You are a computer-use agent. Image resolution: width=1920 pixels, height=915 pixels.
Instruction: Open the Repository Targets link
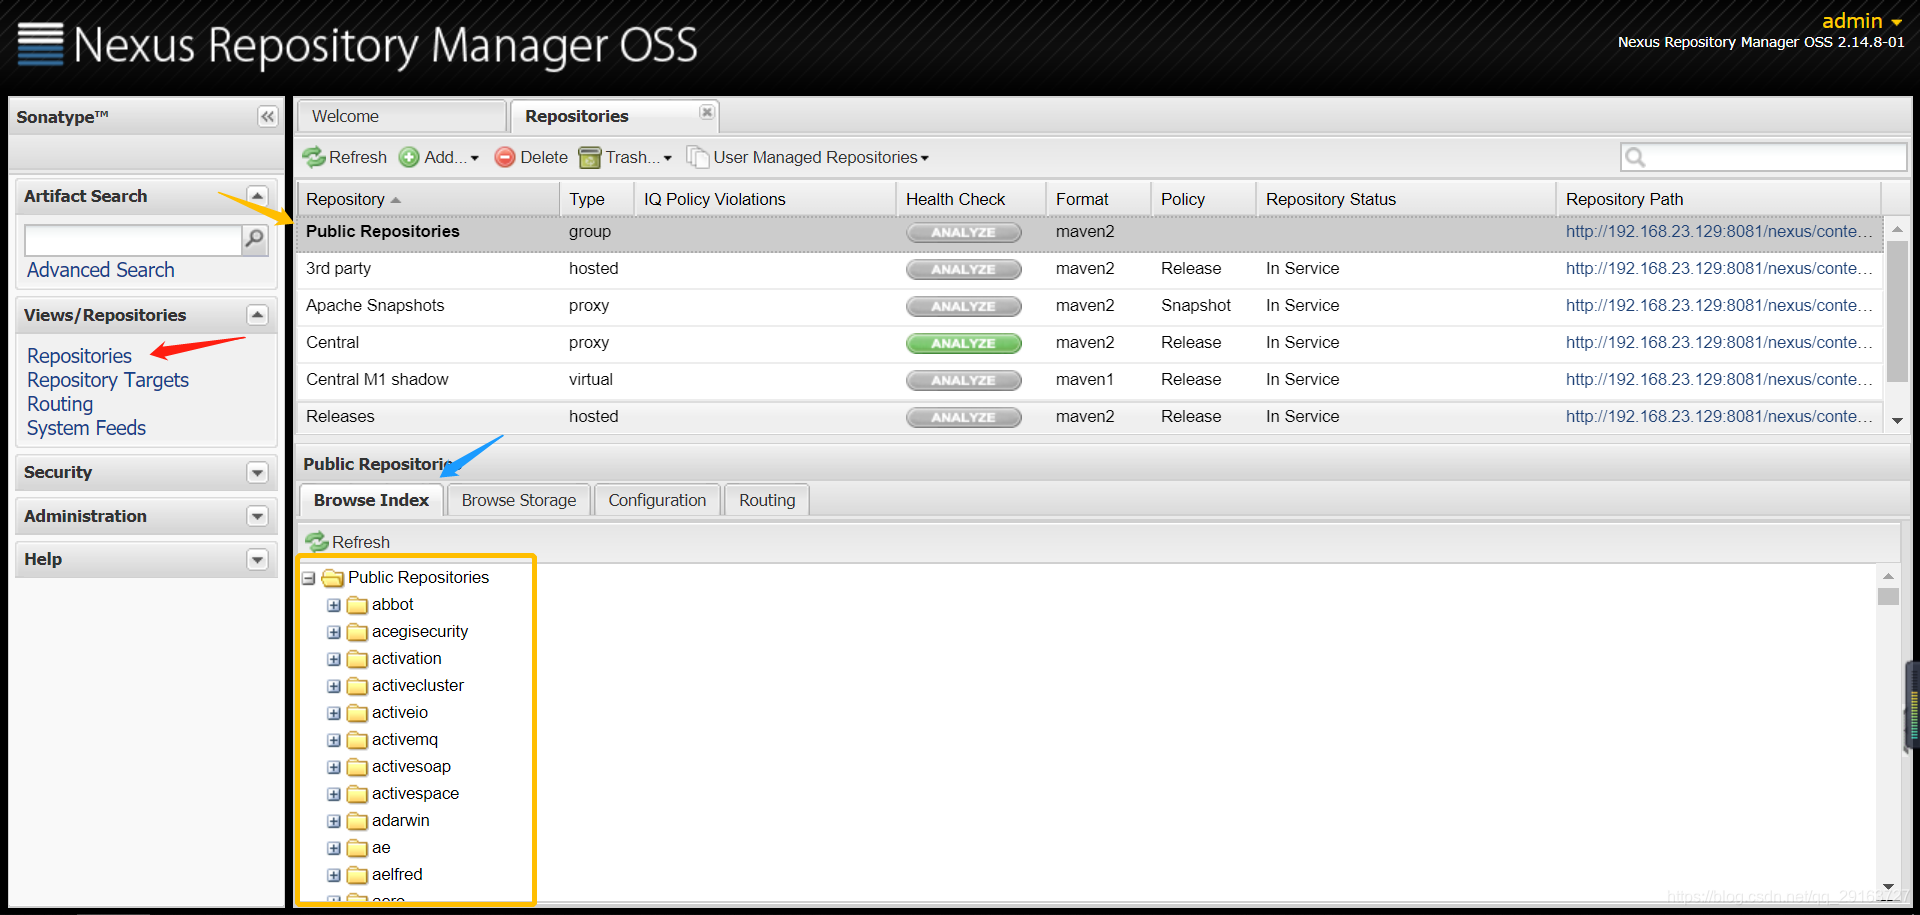pyautogui.click(x=108, y=380)
